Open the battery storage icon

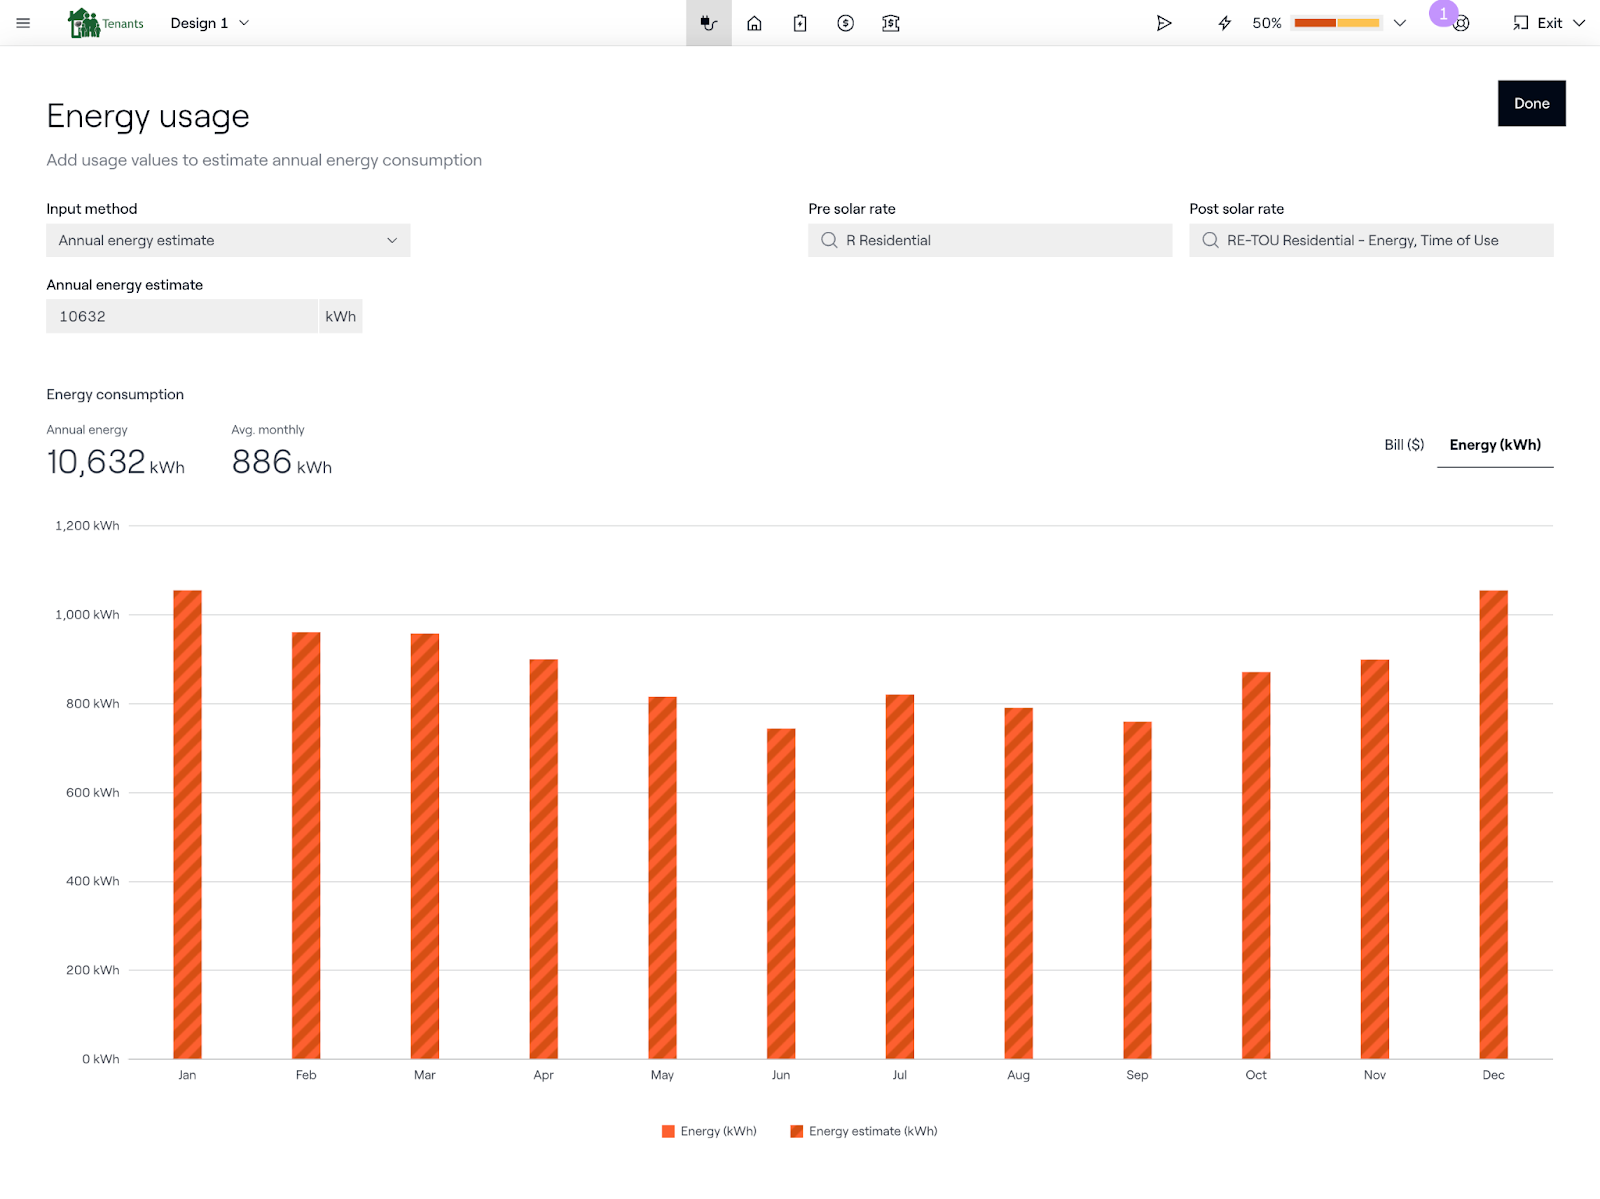pyautogui.click(x=800, y=23)
